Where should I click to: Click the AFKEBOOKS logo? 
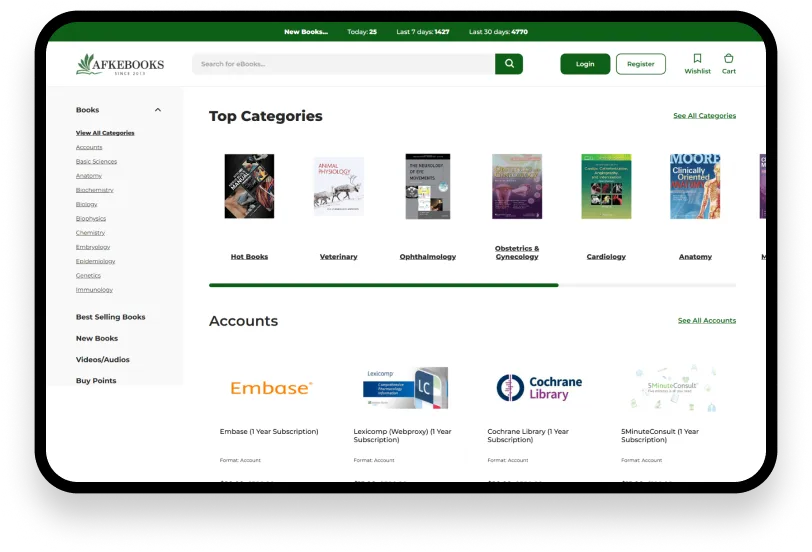click(x=120, y=64)
